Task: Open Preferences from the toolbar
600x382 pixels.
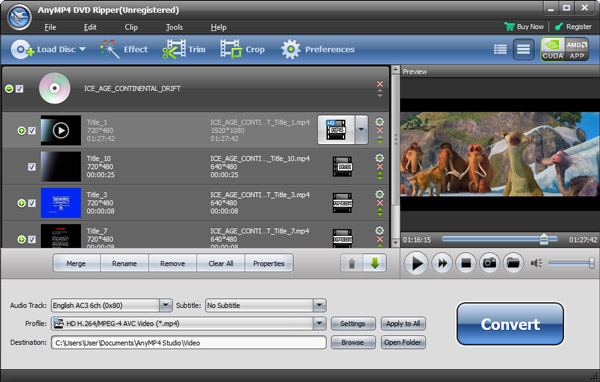Action: (x=318, y=49)
